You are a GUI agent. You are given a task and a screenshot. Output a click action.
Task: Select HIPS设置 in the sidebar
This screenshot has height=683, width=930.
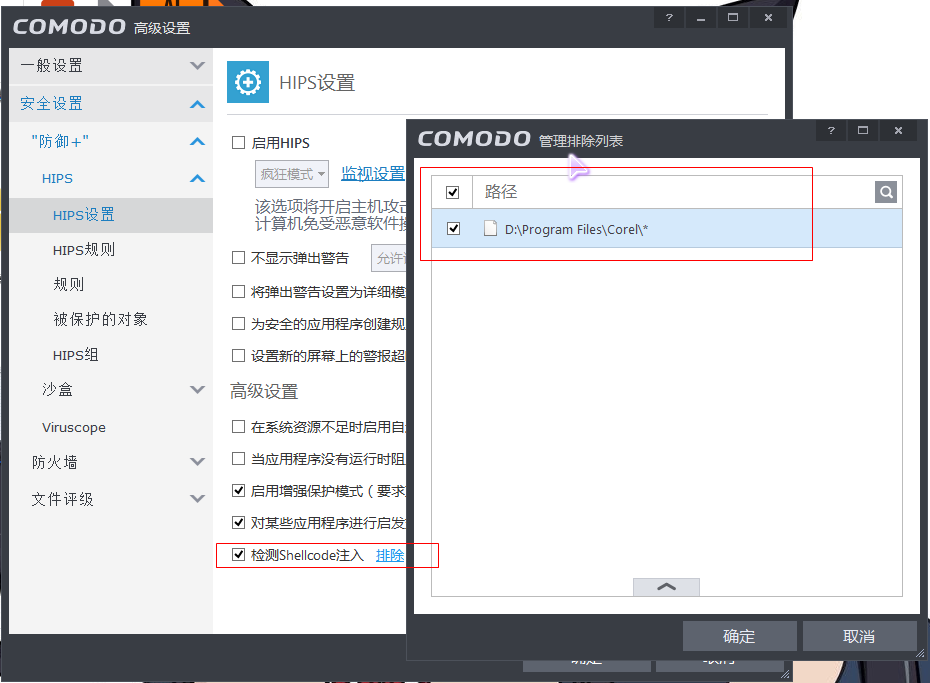[112, 215]
